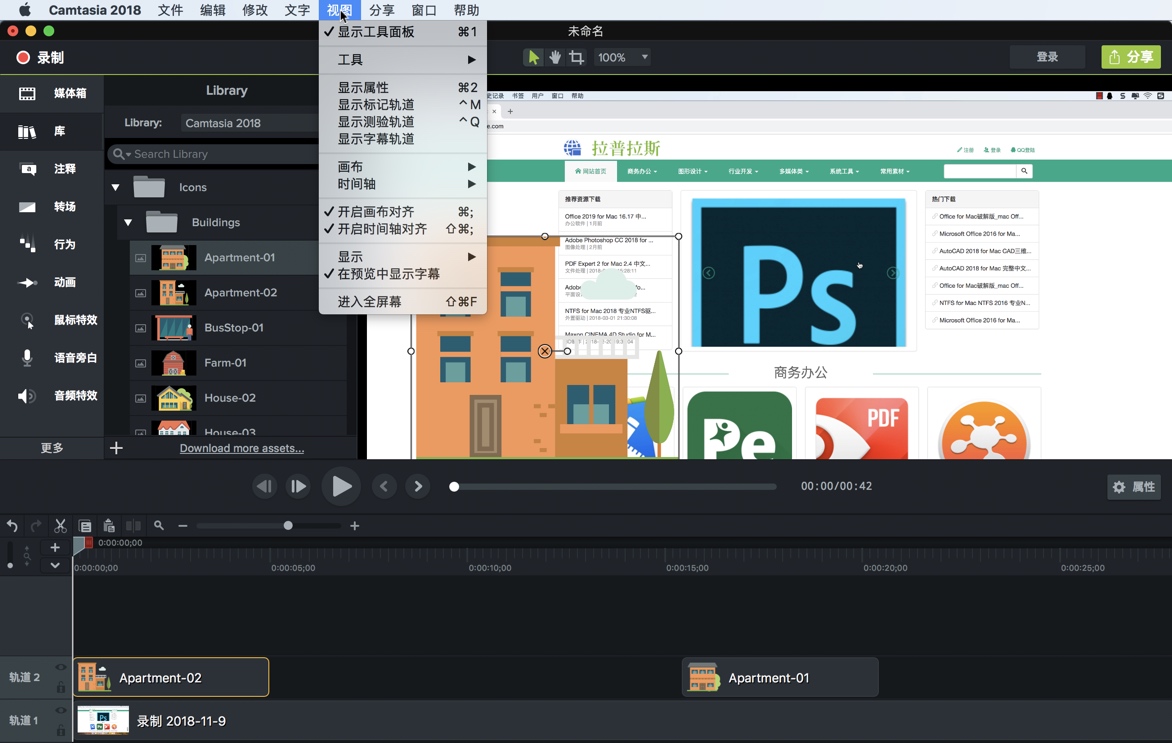The width and height of the screenshot is (1172, 743).
Task: Open the canvas zoom 100% dropdown
Action: click(620, 57)
